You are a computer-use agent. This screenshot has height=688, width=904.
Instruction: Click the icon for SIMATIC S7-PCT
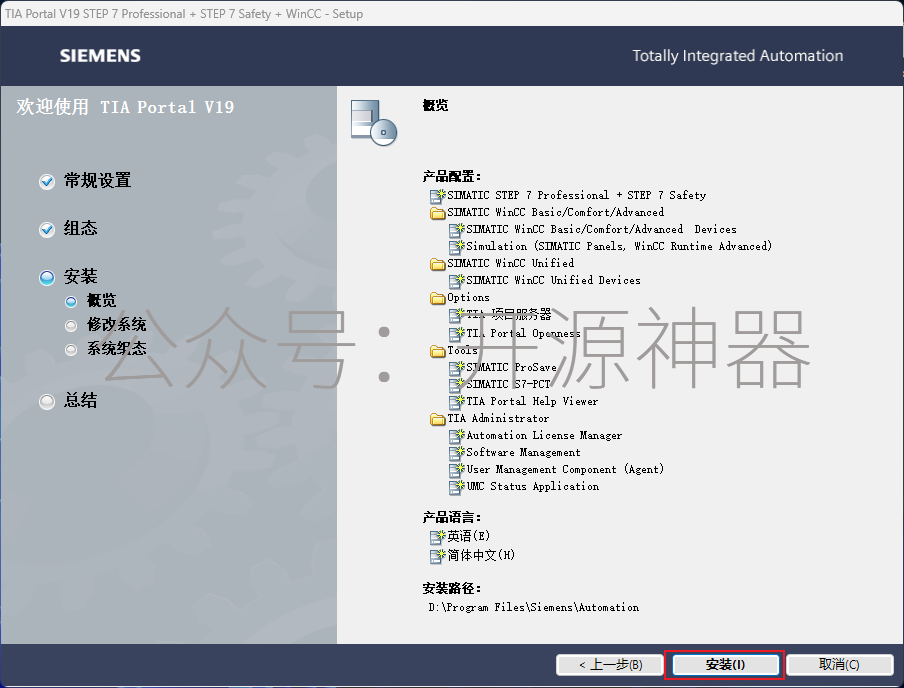click(x=457, y=385)
